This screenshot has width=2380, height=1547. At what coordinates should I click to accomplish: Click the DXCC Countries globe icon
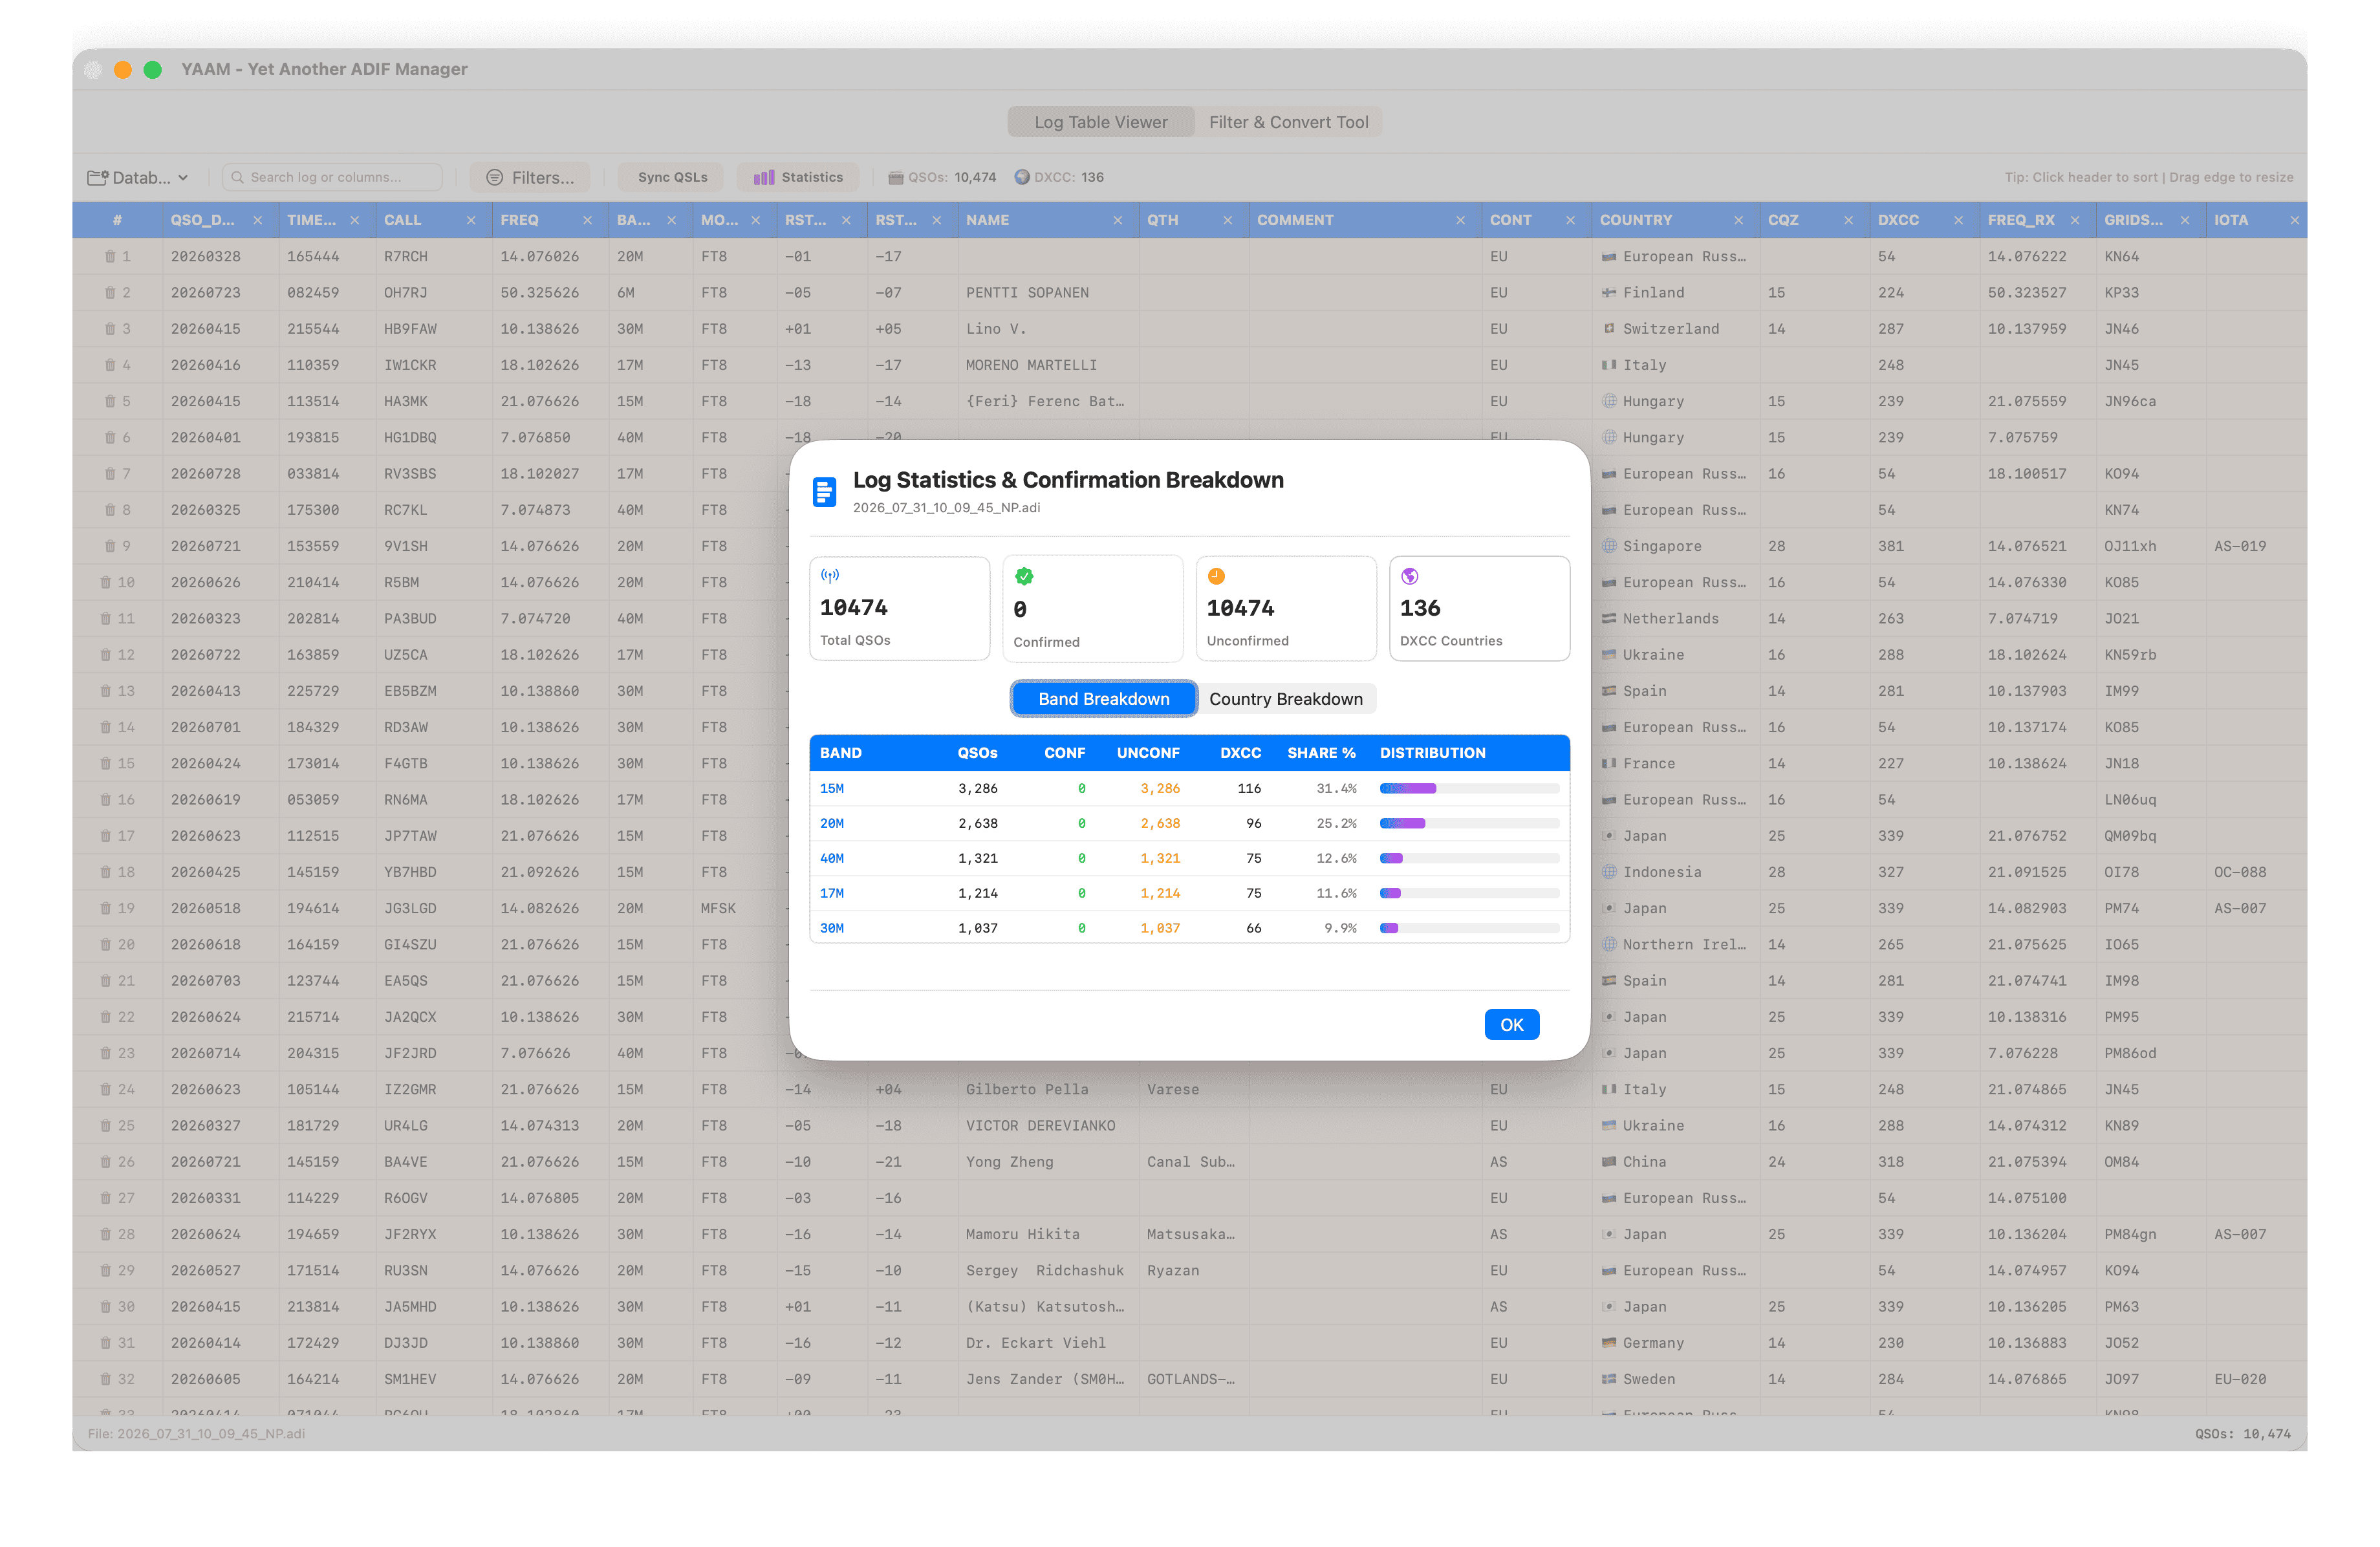point(1409,576)
